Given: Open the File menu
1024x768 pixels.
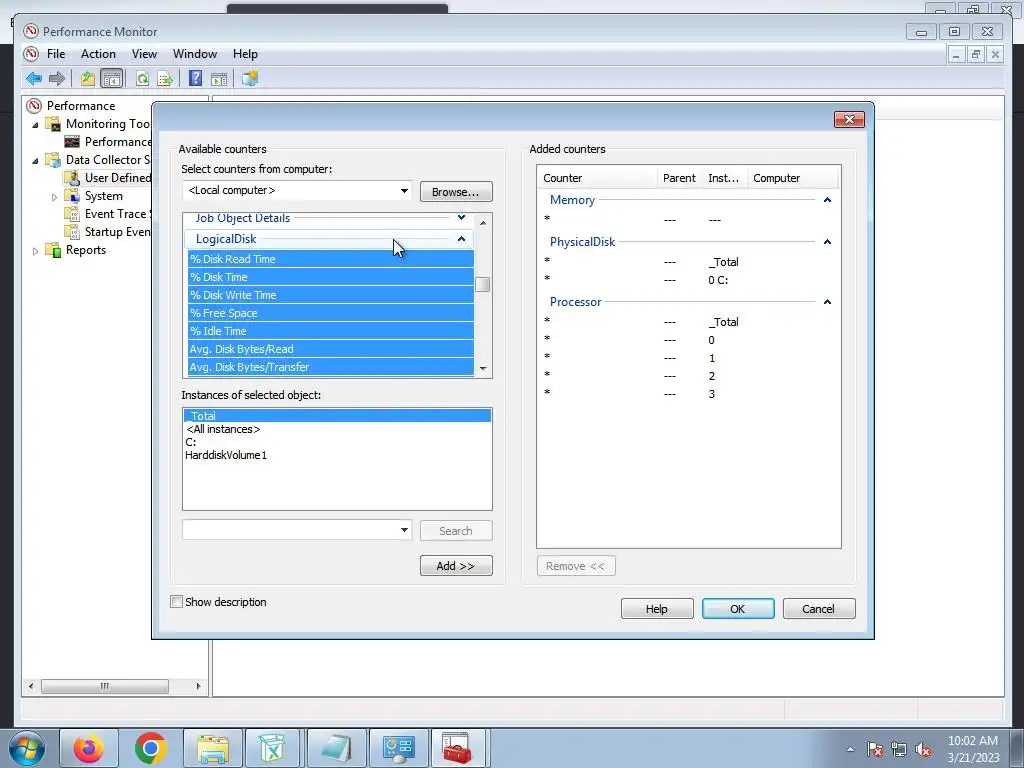Looking at the screenshot, I should click(x=56, y=54).
